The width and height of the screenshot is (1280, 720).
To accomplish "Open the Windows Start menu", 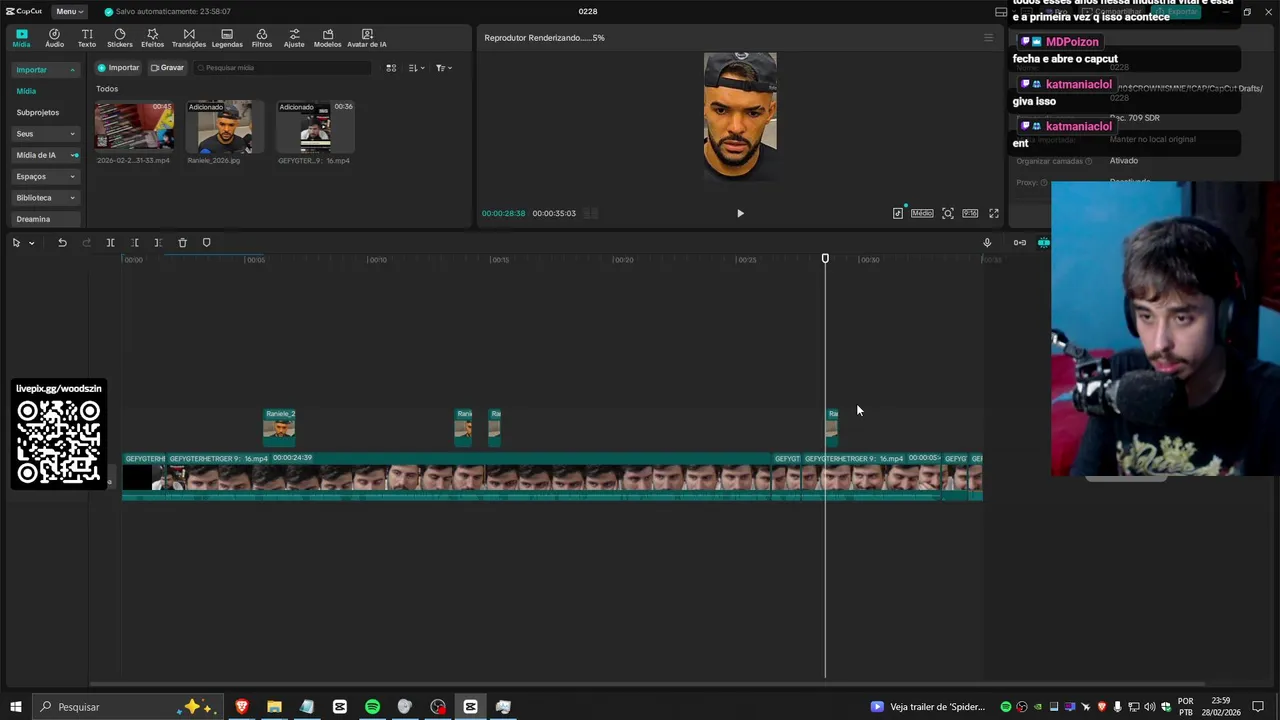I will (15, 706).
